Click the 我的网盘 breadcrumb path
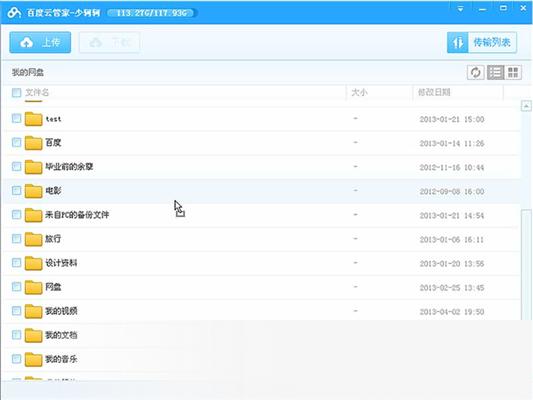 point(28,72)
